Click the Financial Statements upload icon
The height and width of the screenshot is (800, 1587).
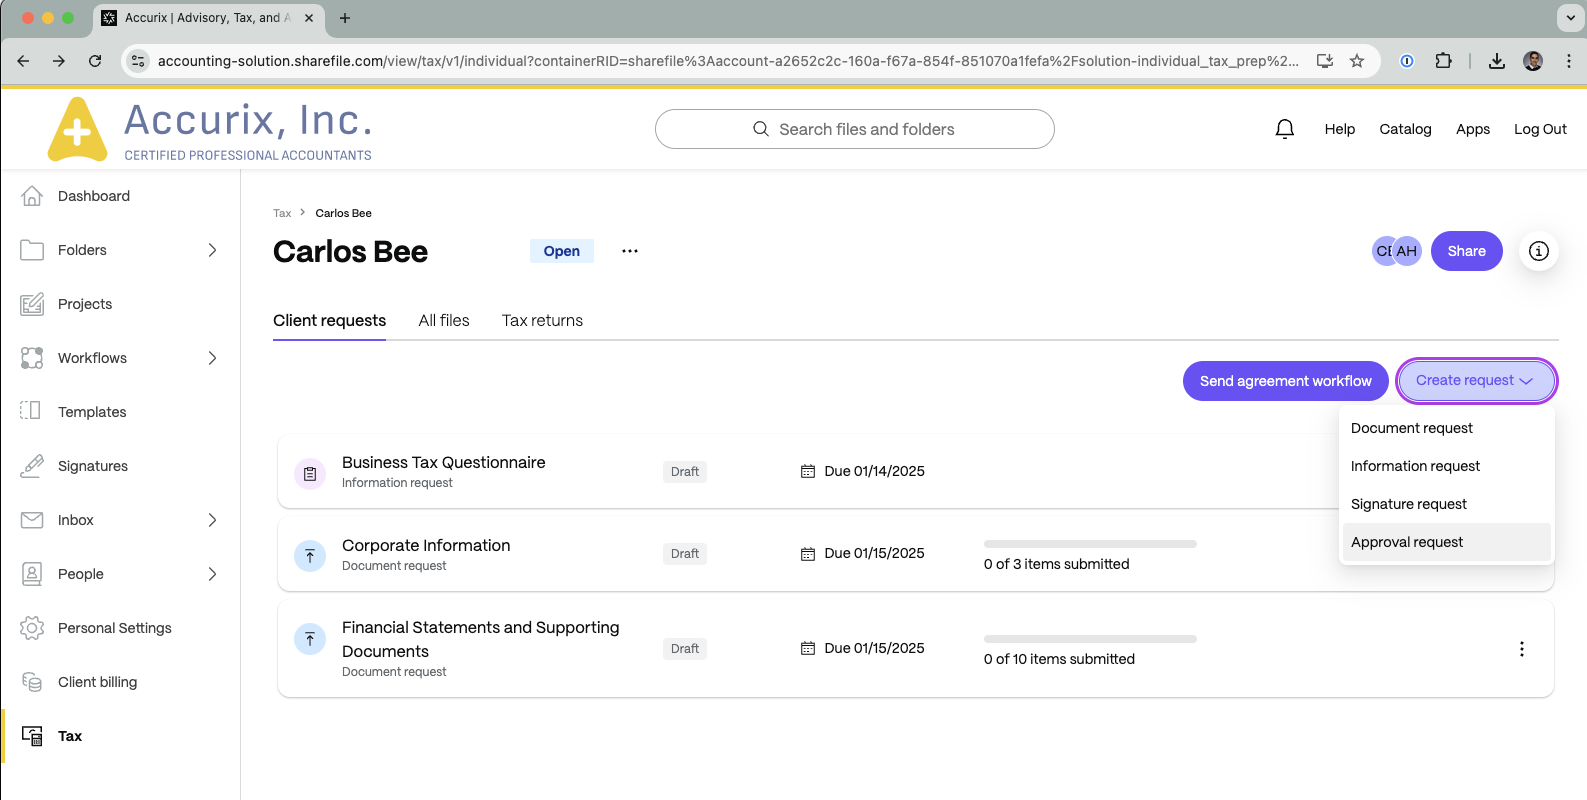tap(310, 639)
